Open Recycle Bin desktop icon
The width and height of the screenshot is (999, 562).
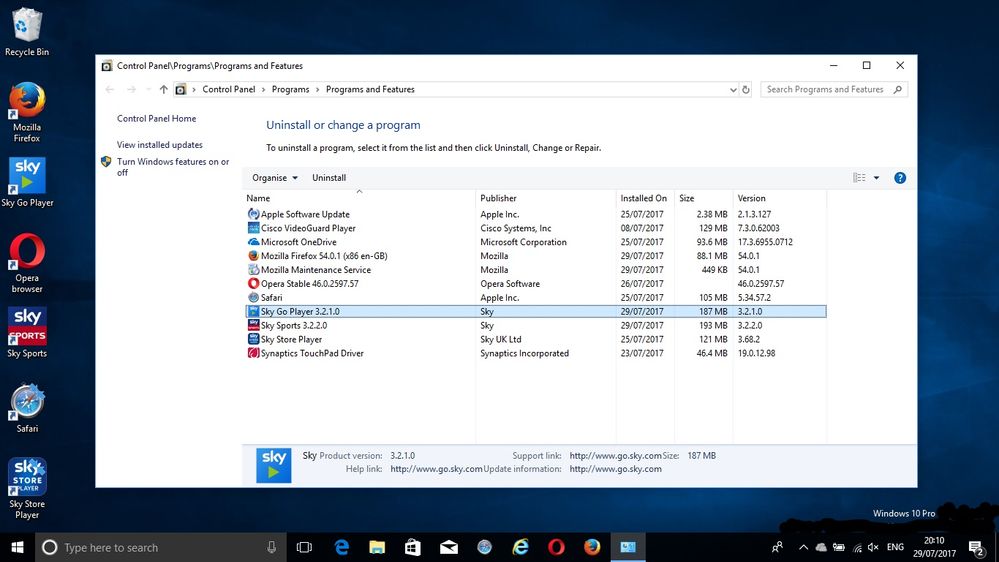tap(26, 32)
